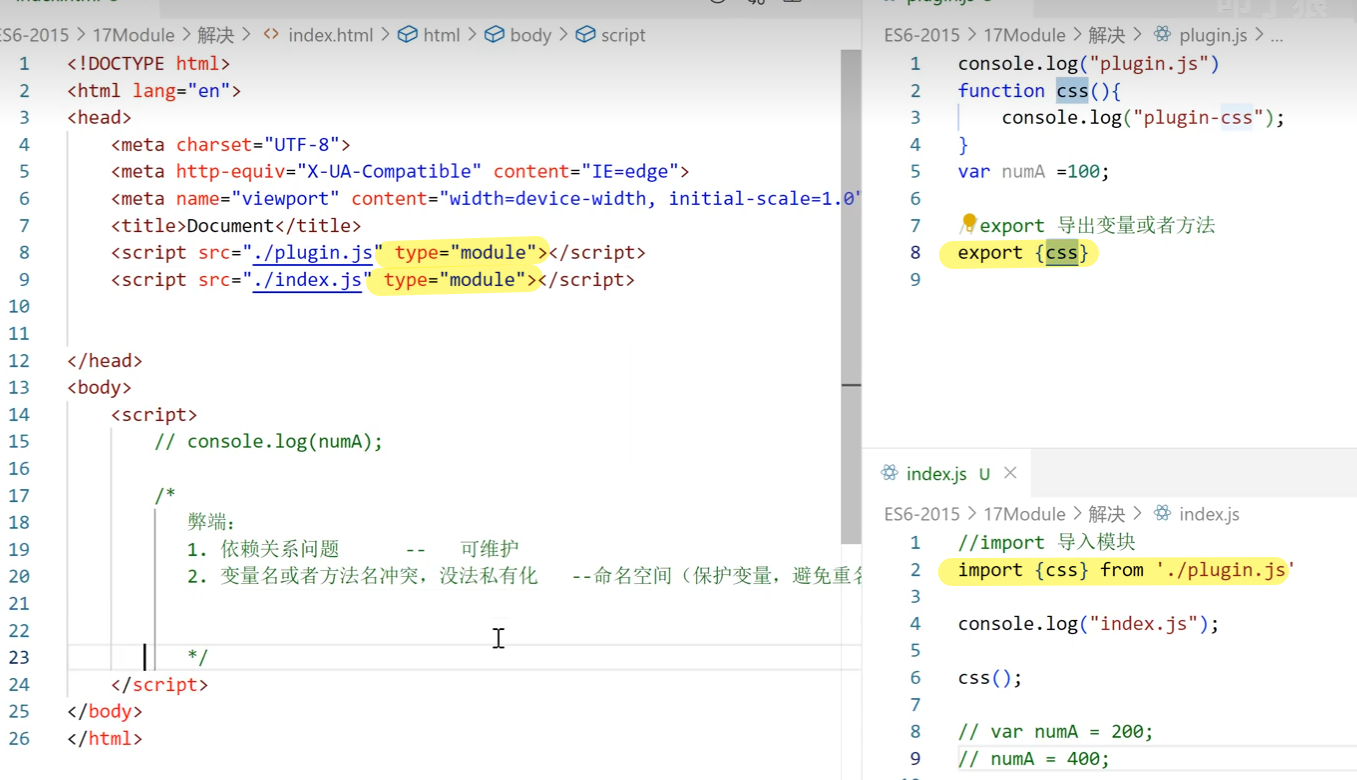Expand the ellipsis in the plugin.js breadcrumb
The image size is (1357, 780).
coord(1276,37)
